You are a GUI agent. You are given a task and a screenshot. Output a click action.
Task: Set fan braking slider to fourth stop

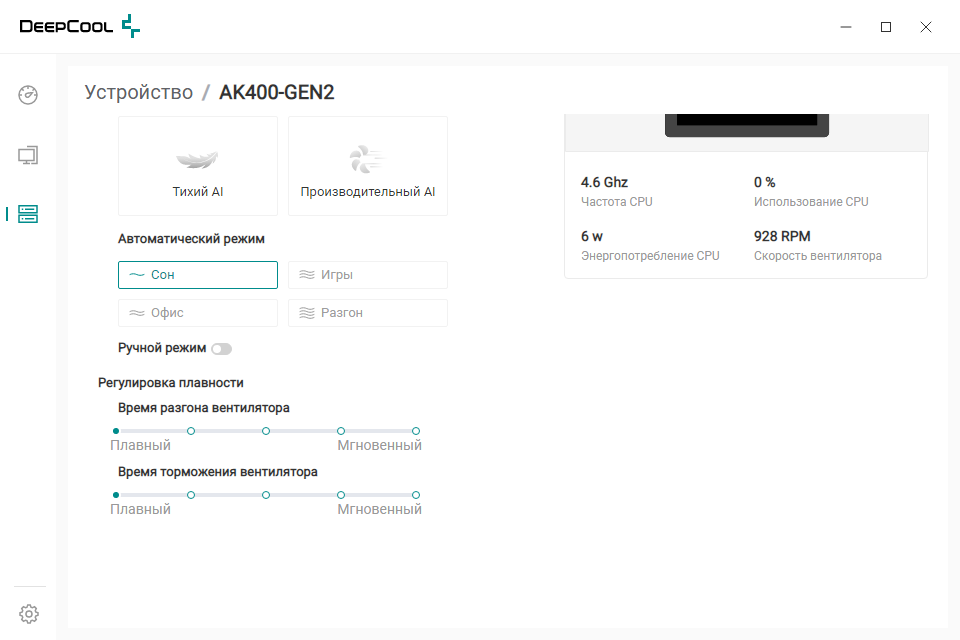341,495
